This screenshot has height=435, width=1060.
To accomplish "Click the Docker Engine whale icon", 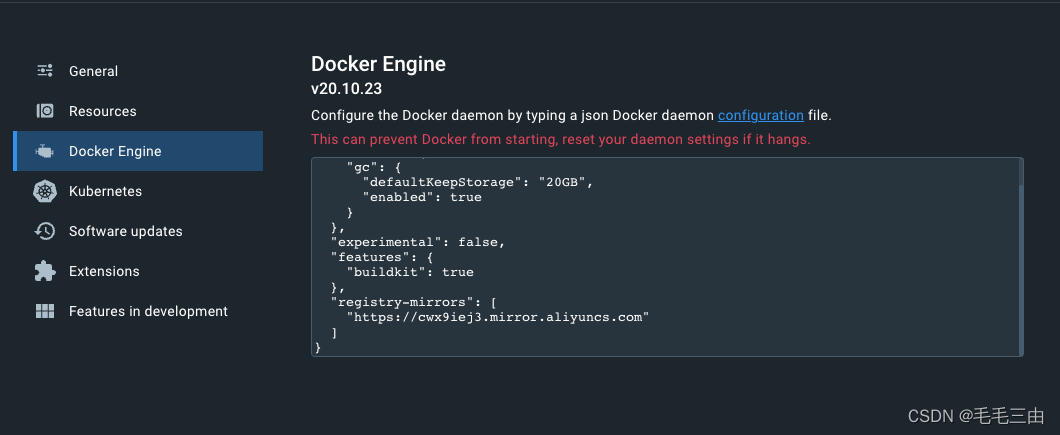I will [x=45, y=151].
